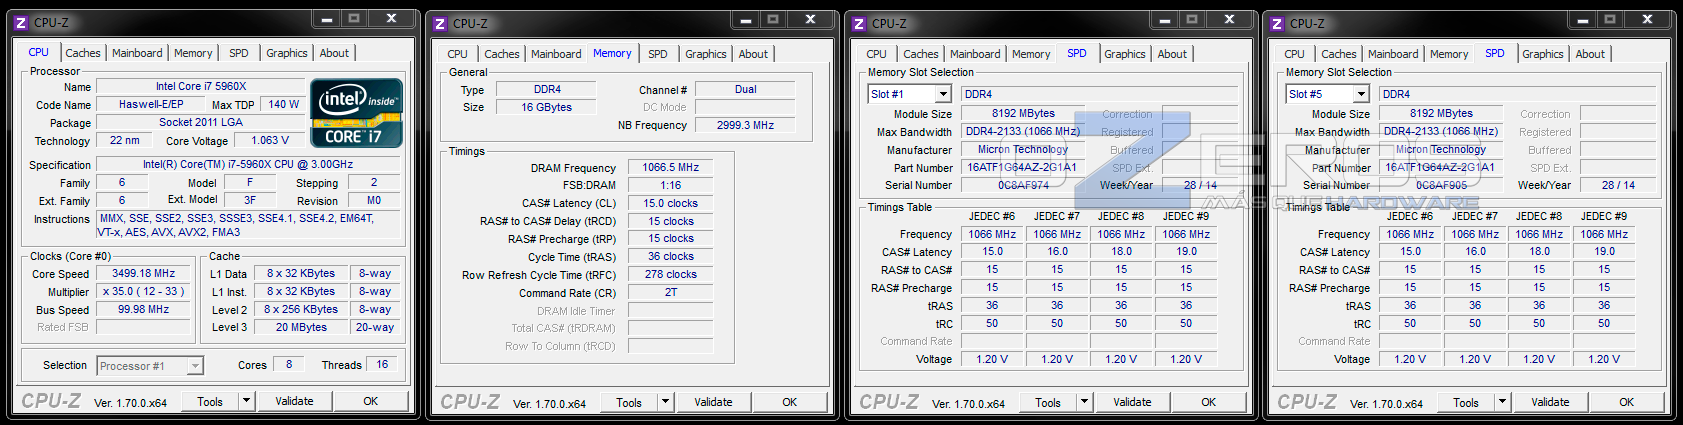Click the serial number '0C8AF905' in Slot #5 window

1441,185
